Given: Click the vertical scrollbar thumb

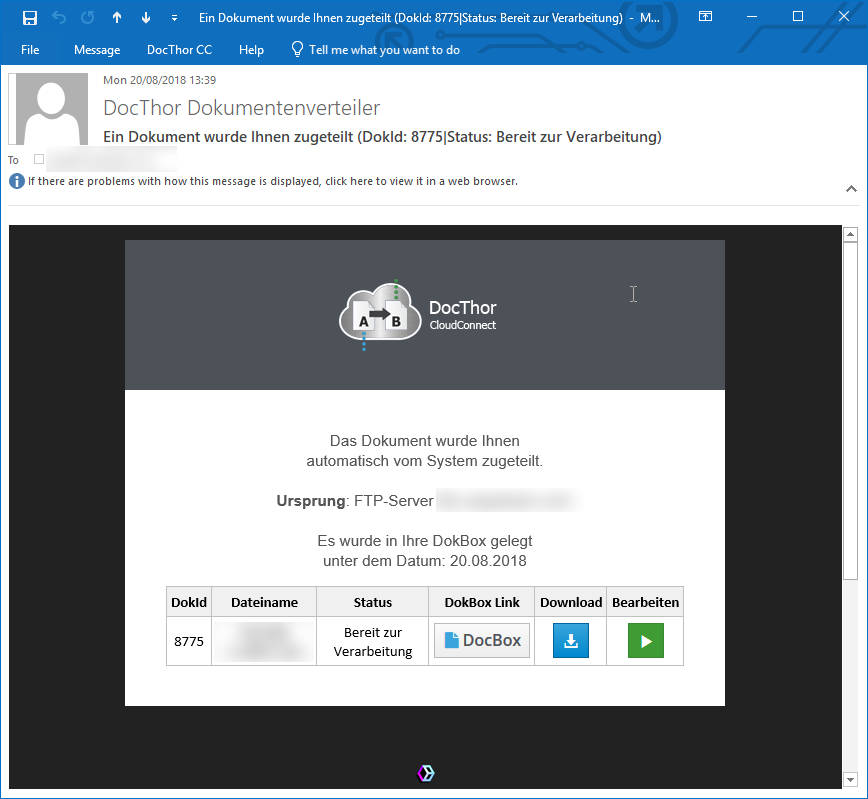Looking at the screenshot, I should [x=850, y=411].
